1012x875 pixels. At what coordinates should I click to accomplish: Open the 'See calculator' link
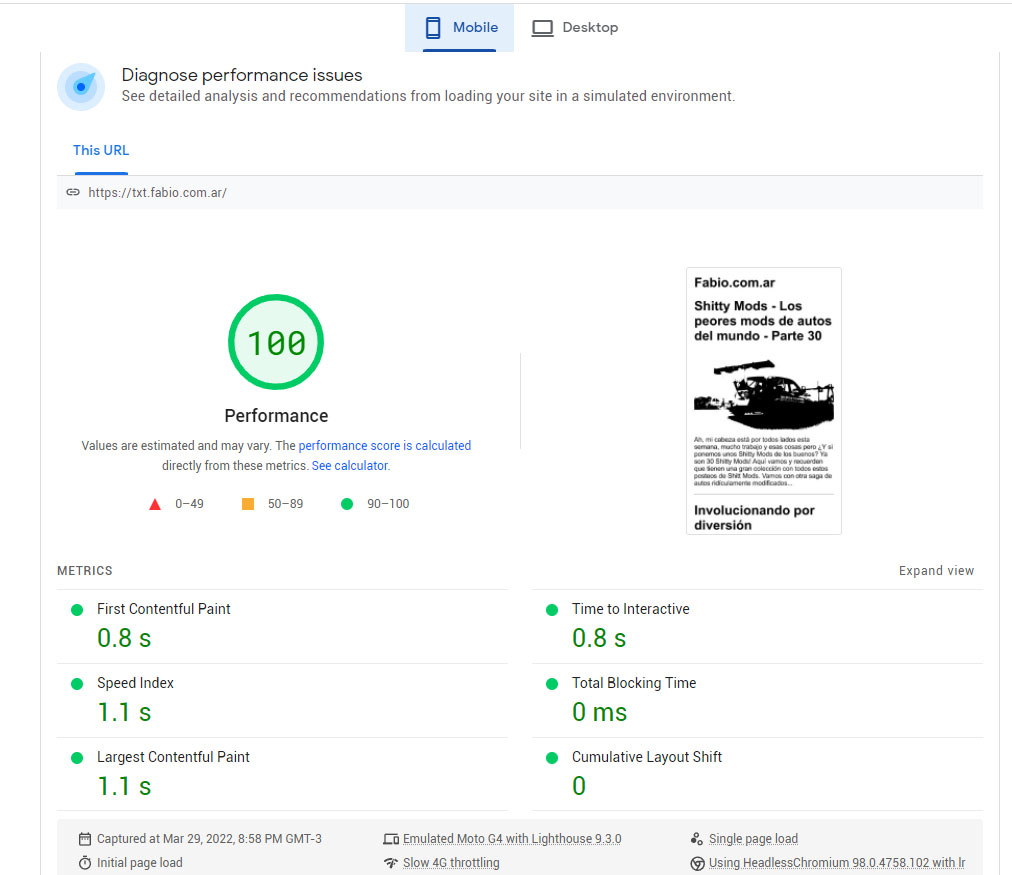pyautogui.click(x=350, y=465)
